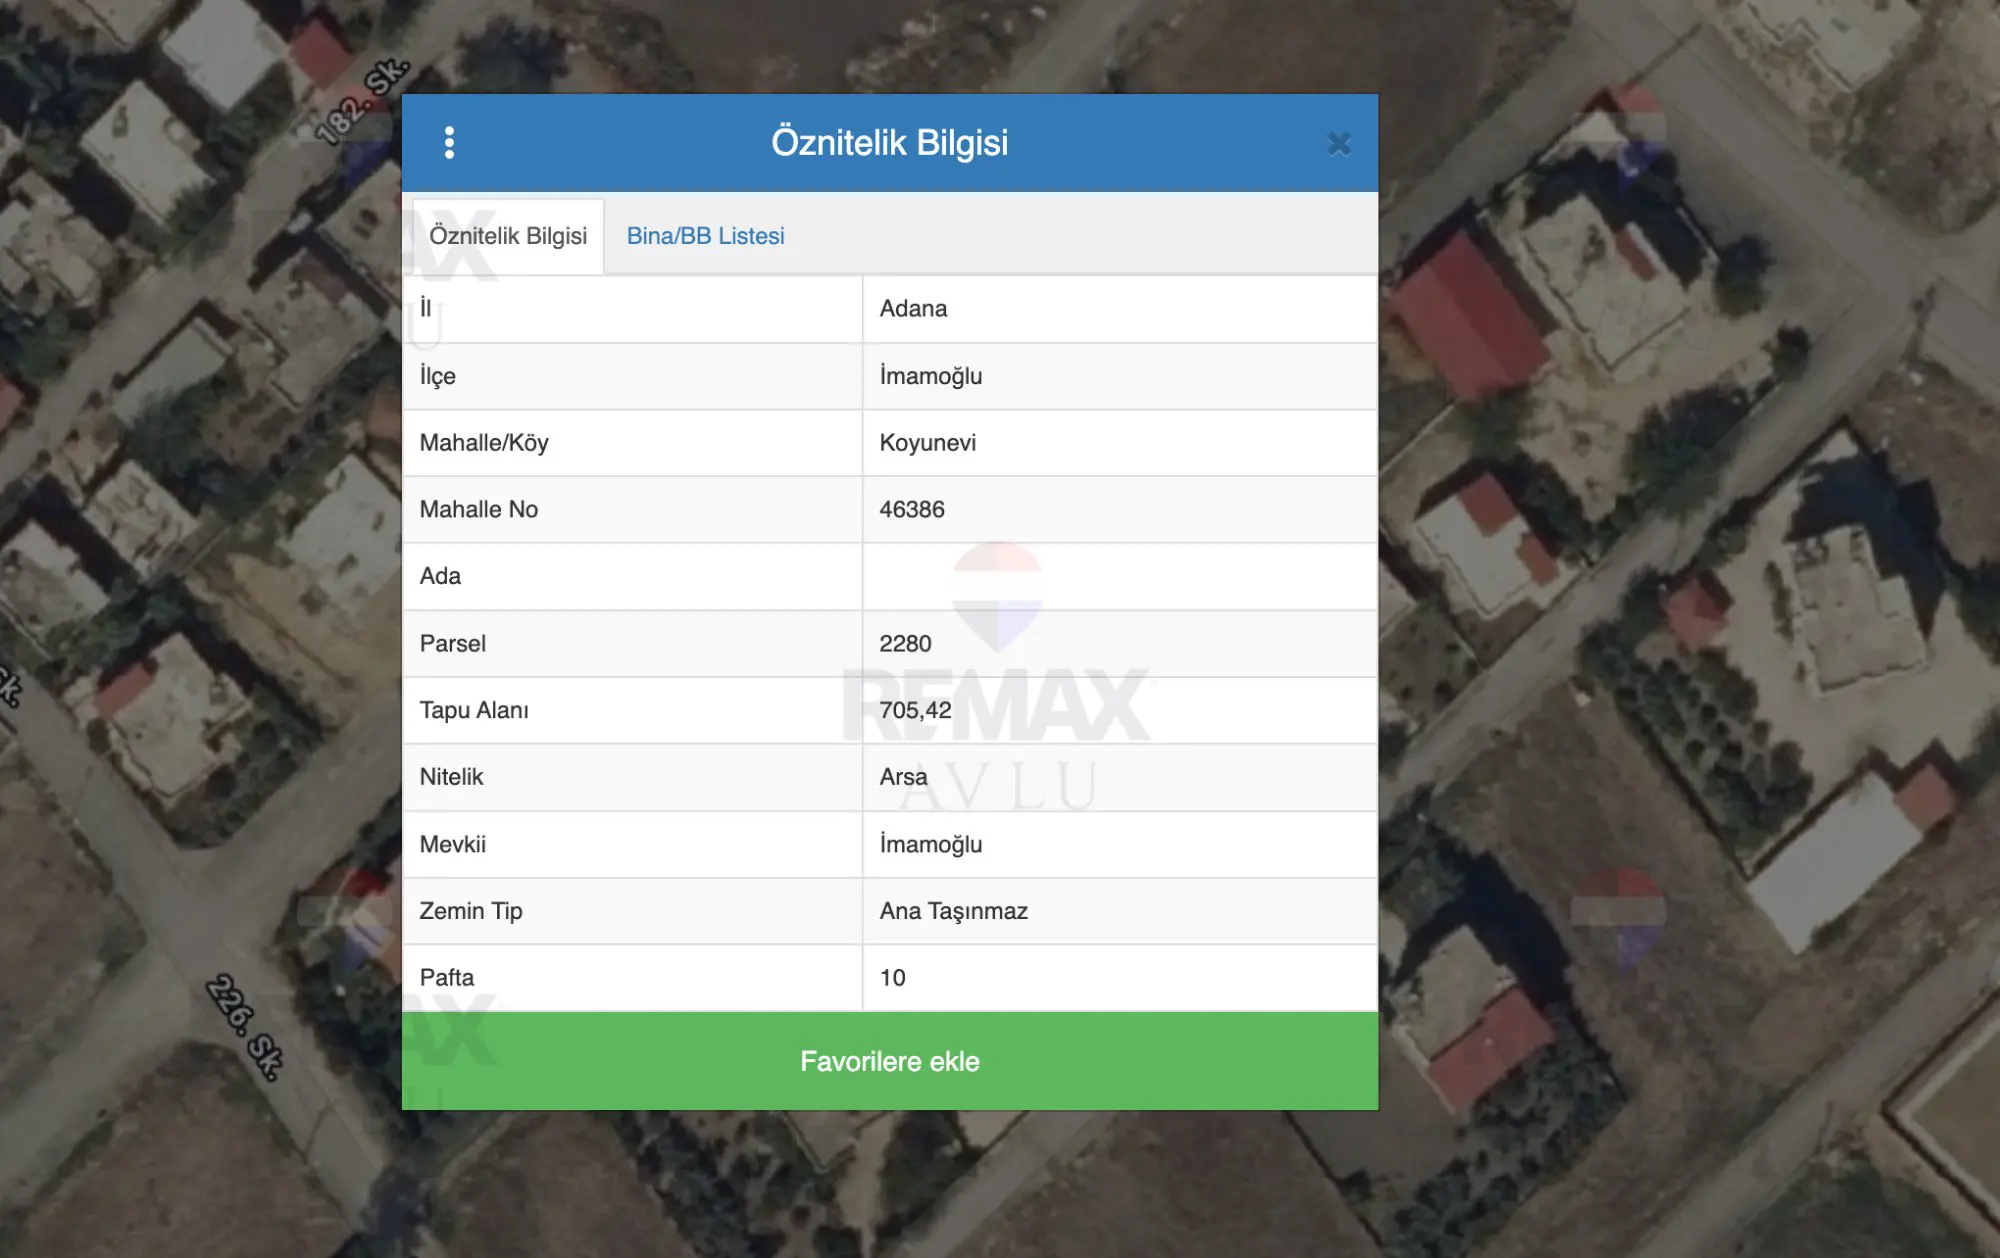The image size is (2000, 1258).
Task: Select the Ana Taşınmaz value
Action: click(x=954, y=911)
